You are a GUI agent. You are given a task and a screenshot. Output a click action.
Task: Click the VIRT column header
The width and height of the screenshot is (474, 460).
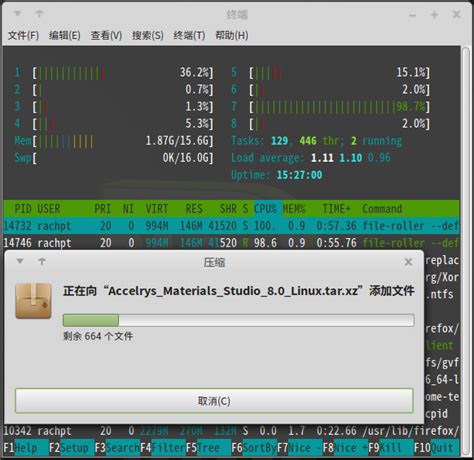[x=157, y=209]
